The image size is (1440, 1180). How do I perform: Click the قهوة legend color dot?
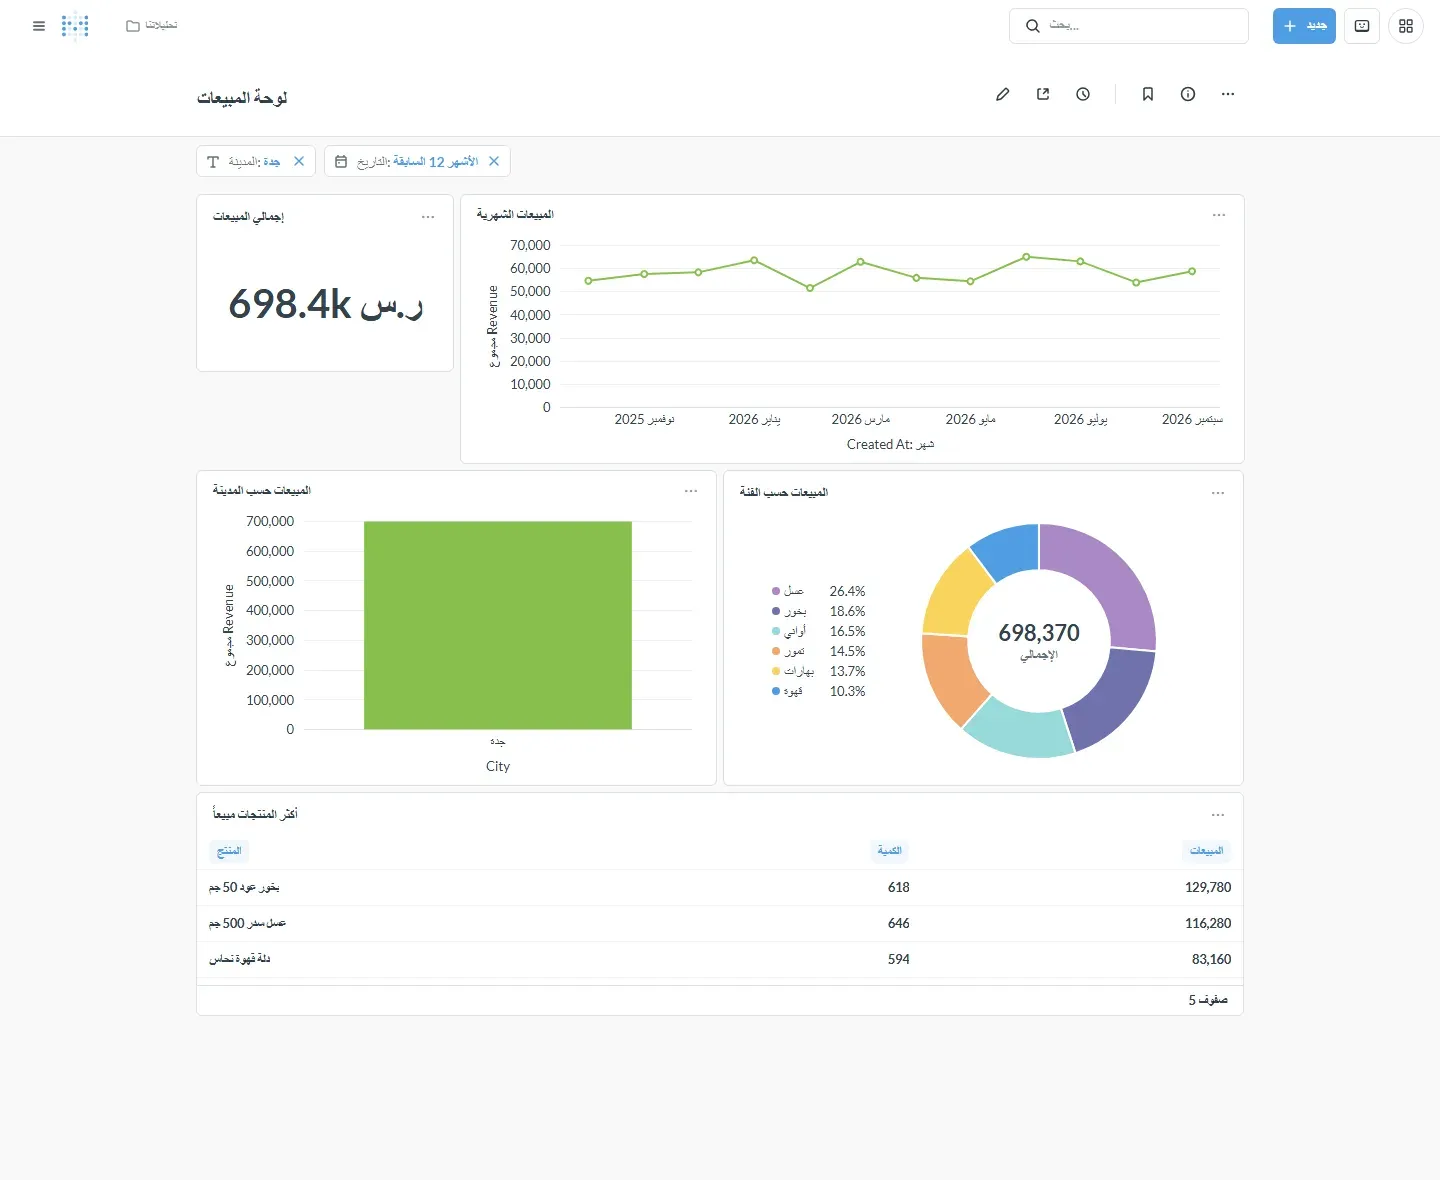pyautogui.click(x=776, y=691)
